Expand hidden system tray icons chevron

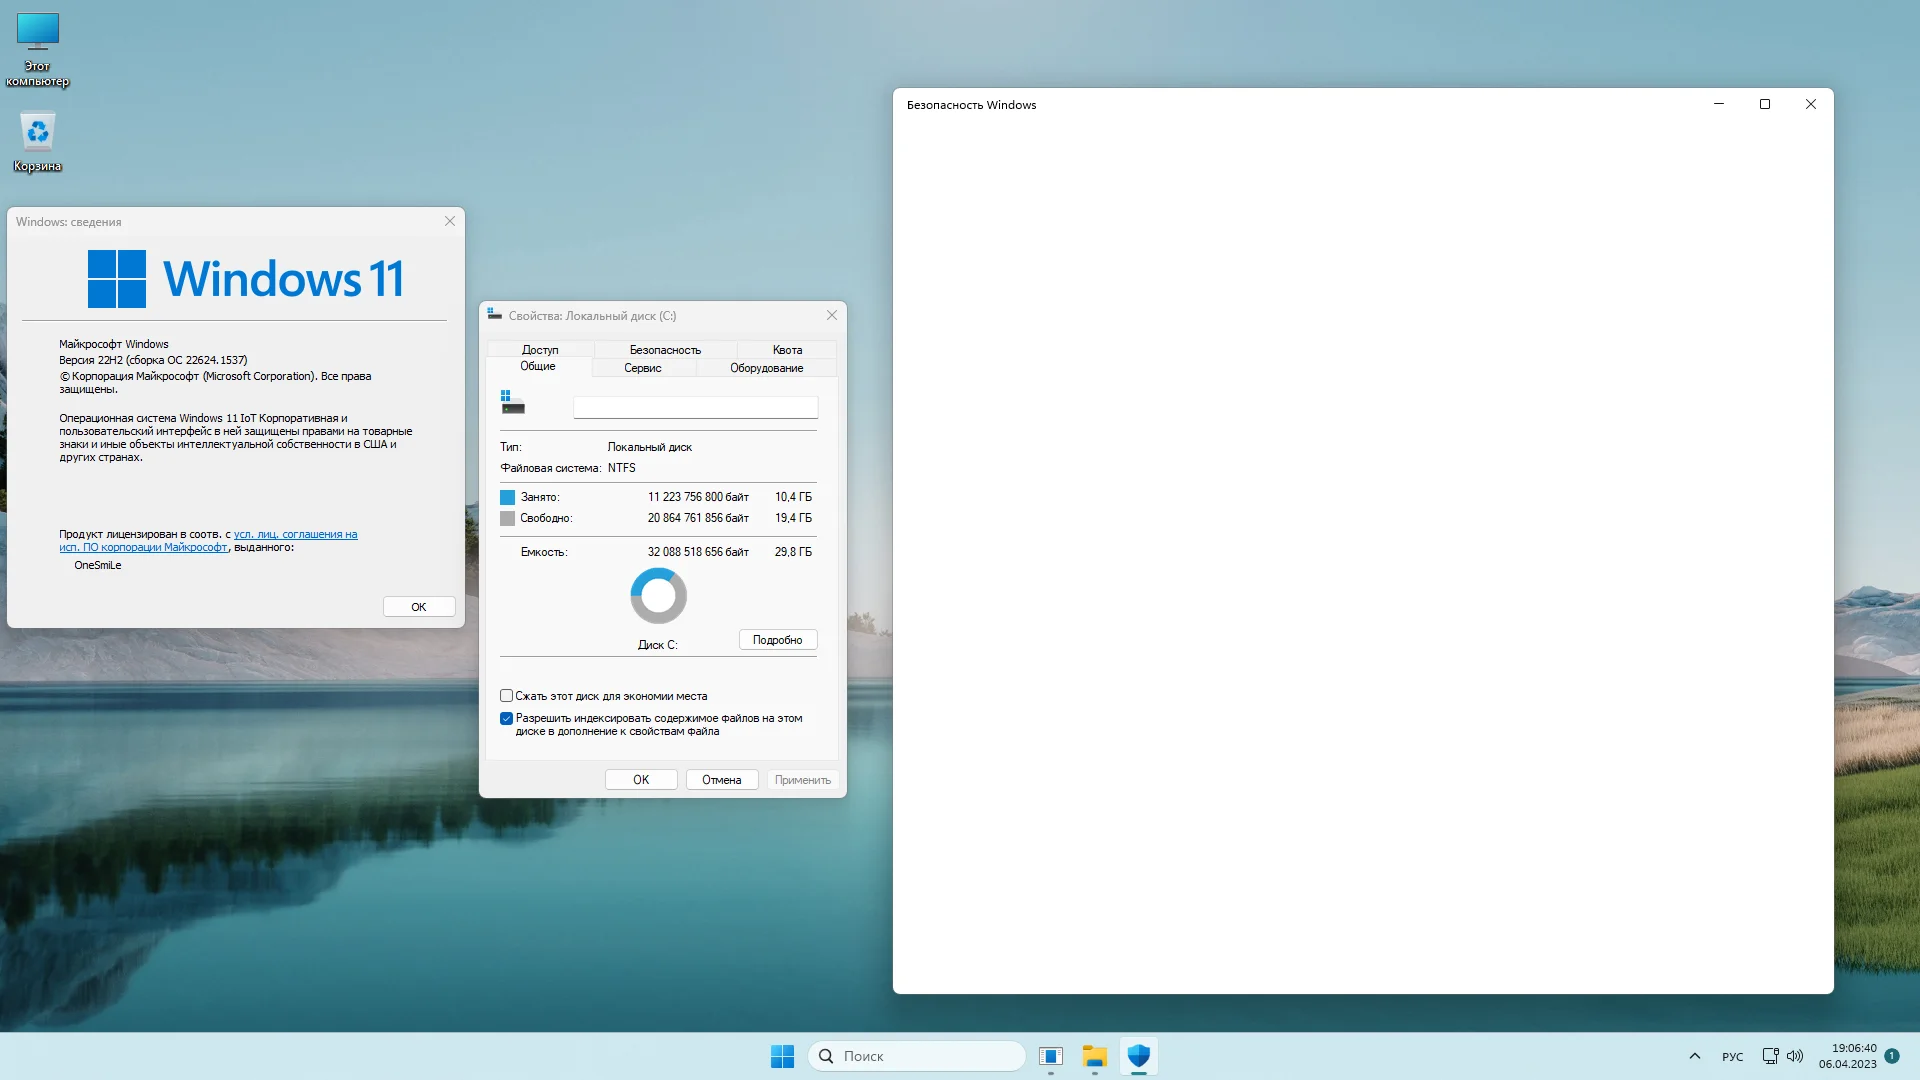1694,1056
